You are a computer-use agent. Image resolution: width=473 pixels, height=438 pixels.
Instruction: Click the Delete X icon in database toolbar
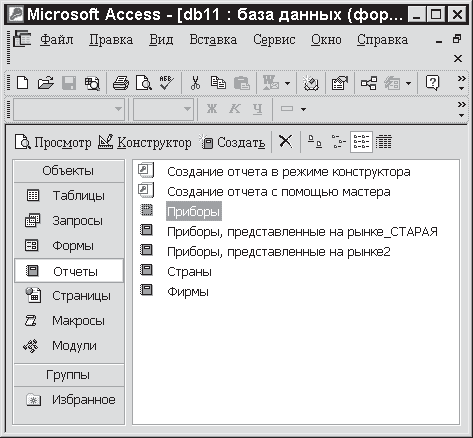point(286,141)
